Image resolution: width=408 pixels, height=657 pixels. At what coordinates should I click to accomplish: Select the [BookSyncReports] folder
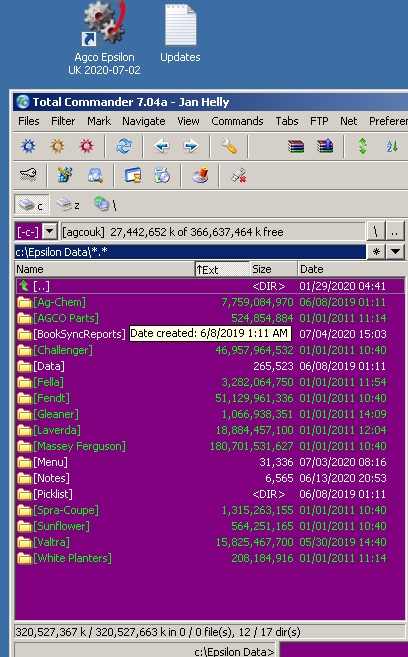210,334
